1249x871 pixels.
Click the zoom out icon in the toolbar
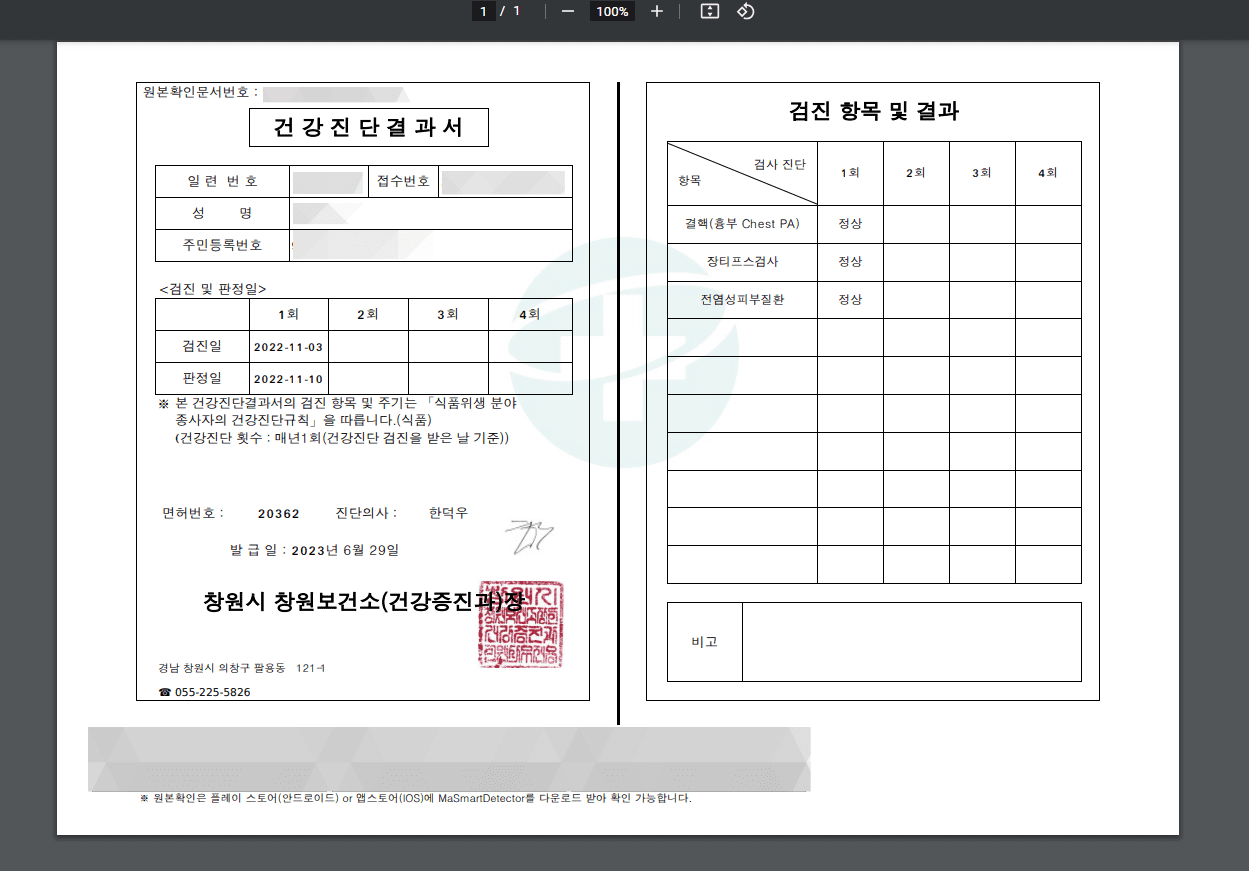(x=567, y=11)
